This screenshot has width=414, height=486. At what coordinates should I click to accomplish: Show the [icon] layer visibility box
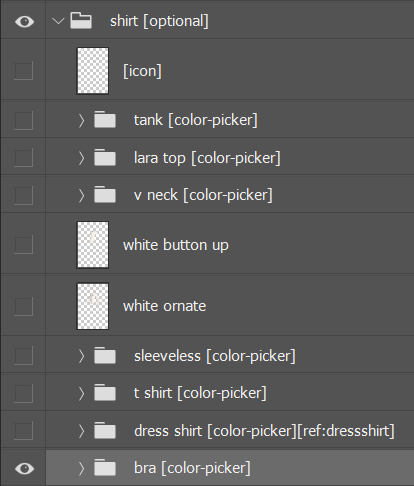pyautogui.click(x=23, y=70)
